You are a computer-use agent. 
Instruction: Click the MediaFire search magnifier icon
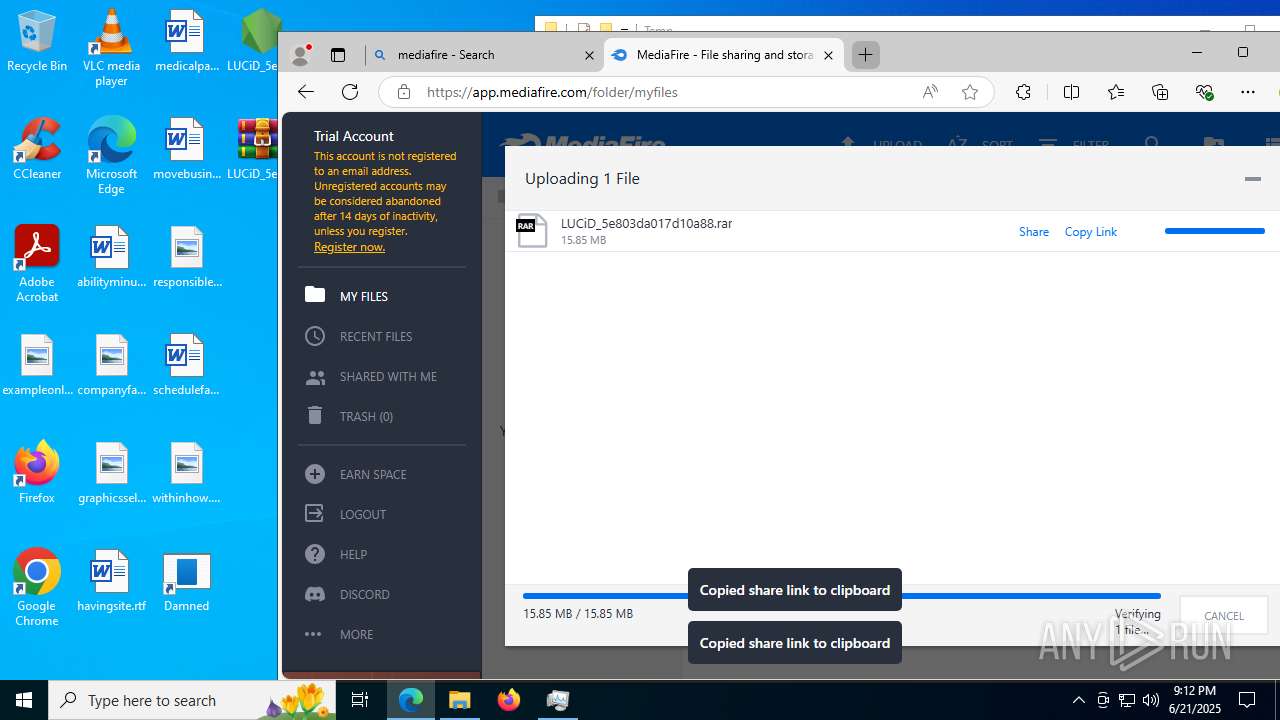pyautogui.click(x=1152, y=144)
